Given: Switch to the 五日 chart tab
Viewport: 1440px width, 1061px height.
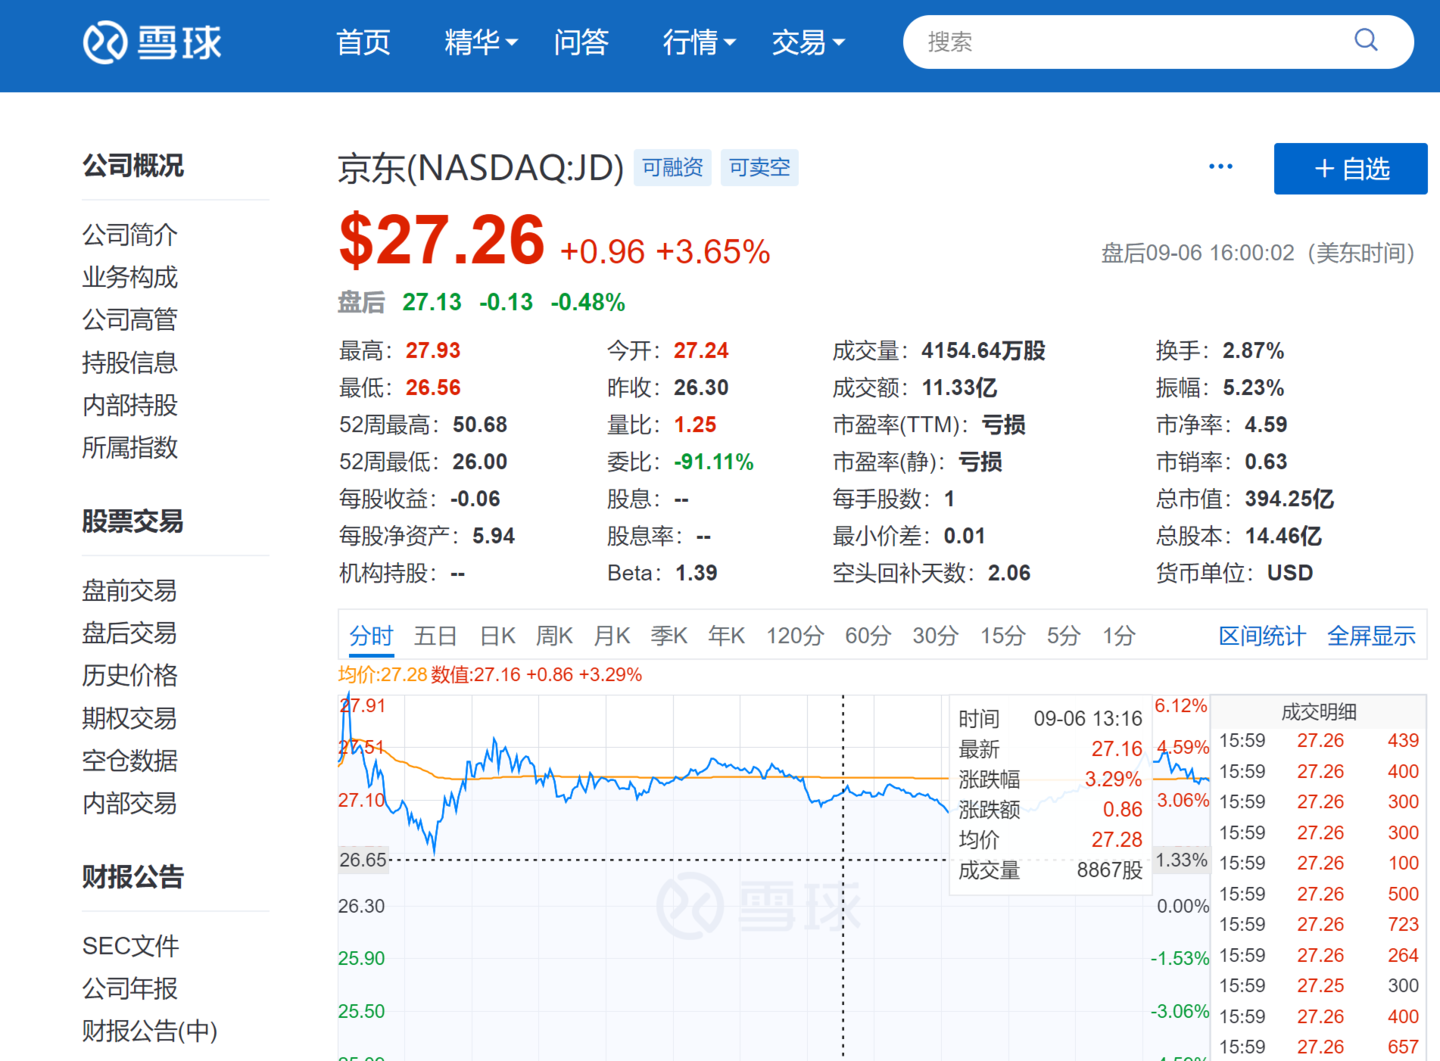Looking at the screenshot, I should click(436, 635).
